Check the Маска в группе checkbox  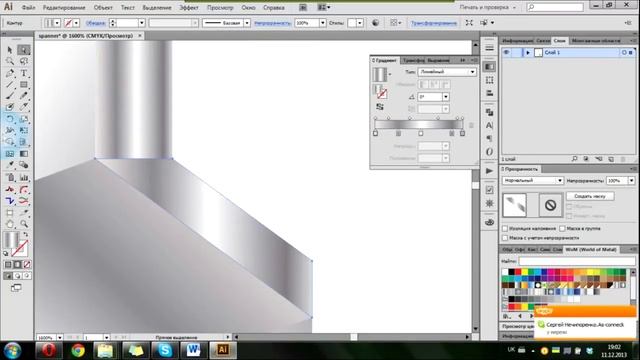562,229
